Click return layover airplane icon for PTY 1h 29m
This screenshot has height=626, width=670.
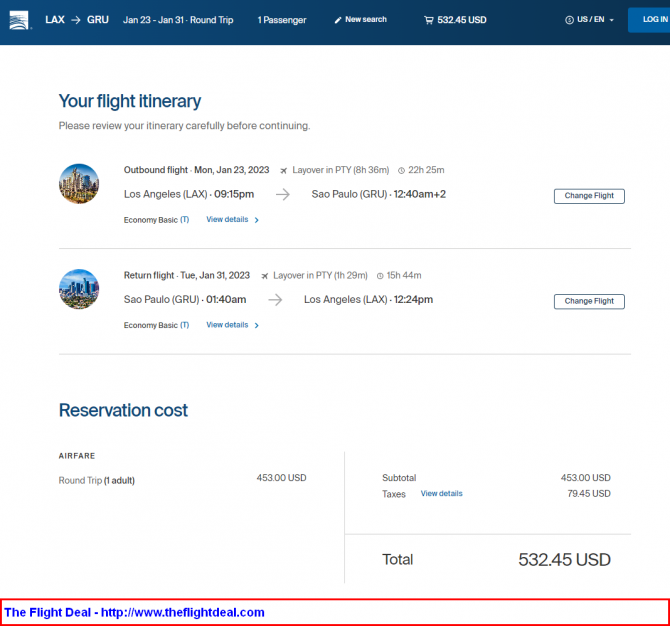click(264, 276)
